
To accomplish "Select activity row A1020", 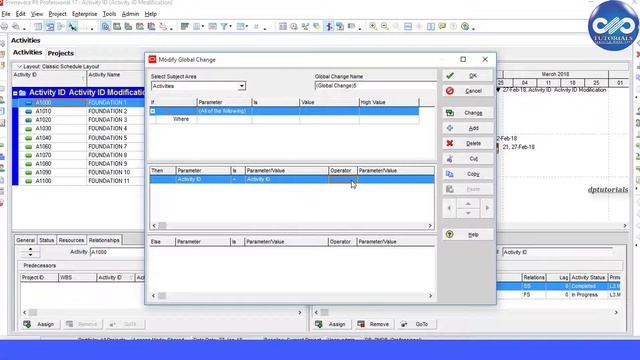I will (43, 120).
